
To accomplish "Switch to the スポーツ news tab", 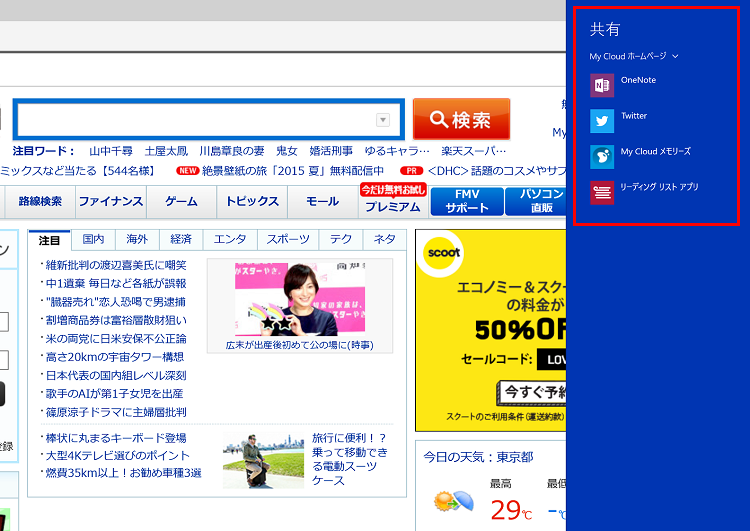I will pos(288,240).
